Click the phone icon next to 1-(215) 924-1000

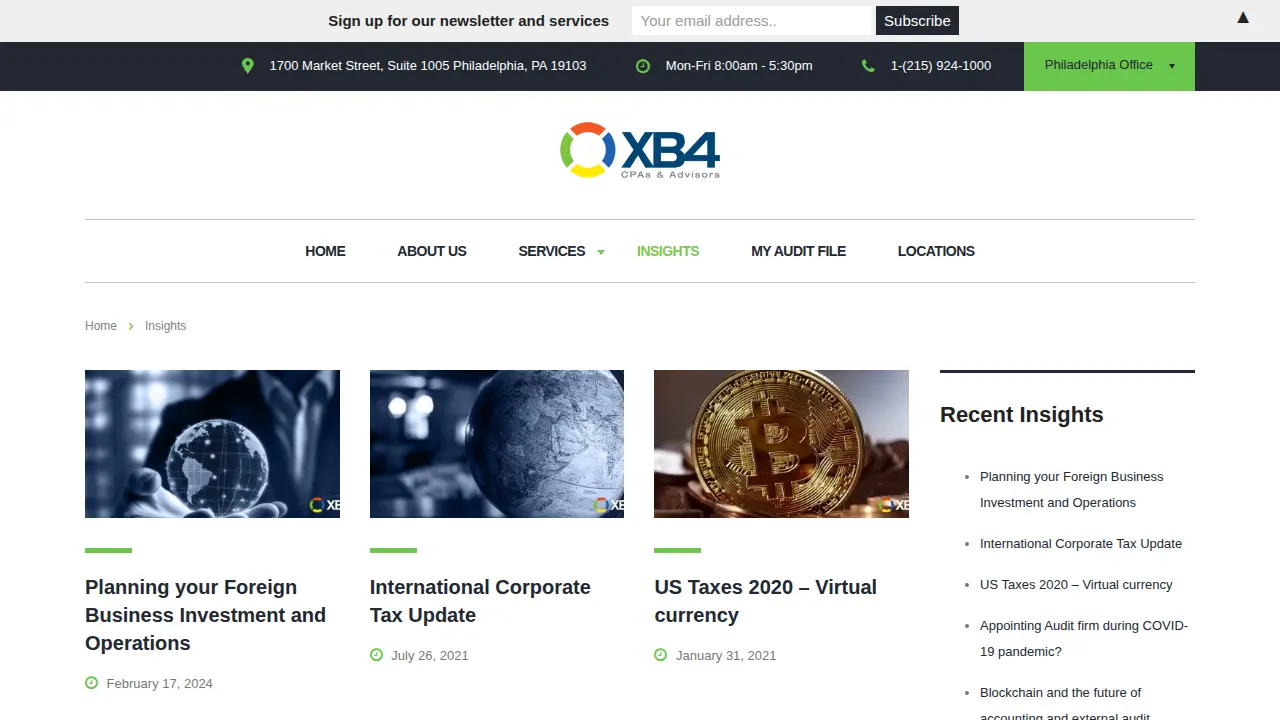point(868,66)
